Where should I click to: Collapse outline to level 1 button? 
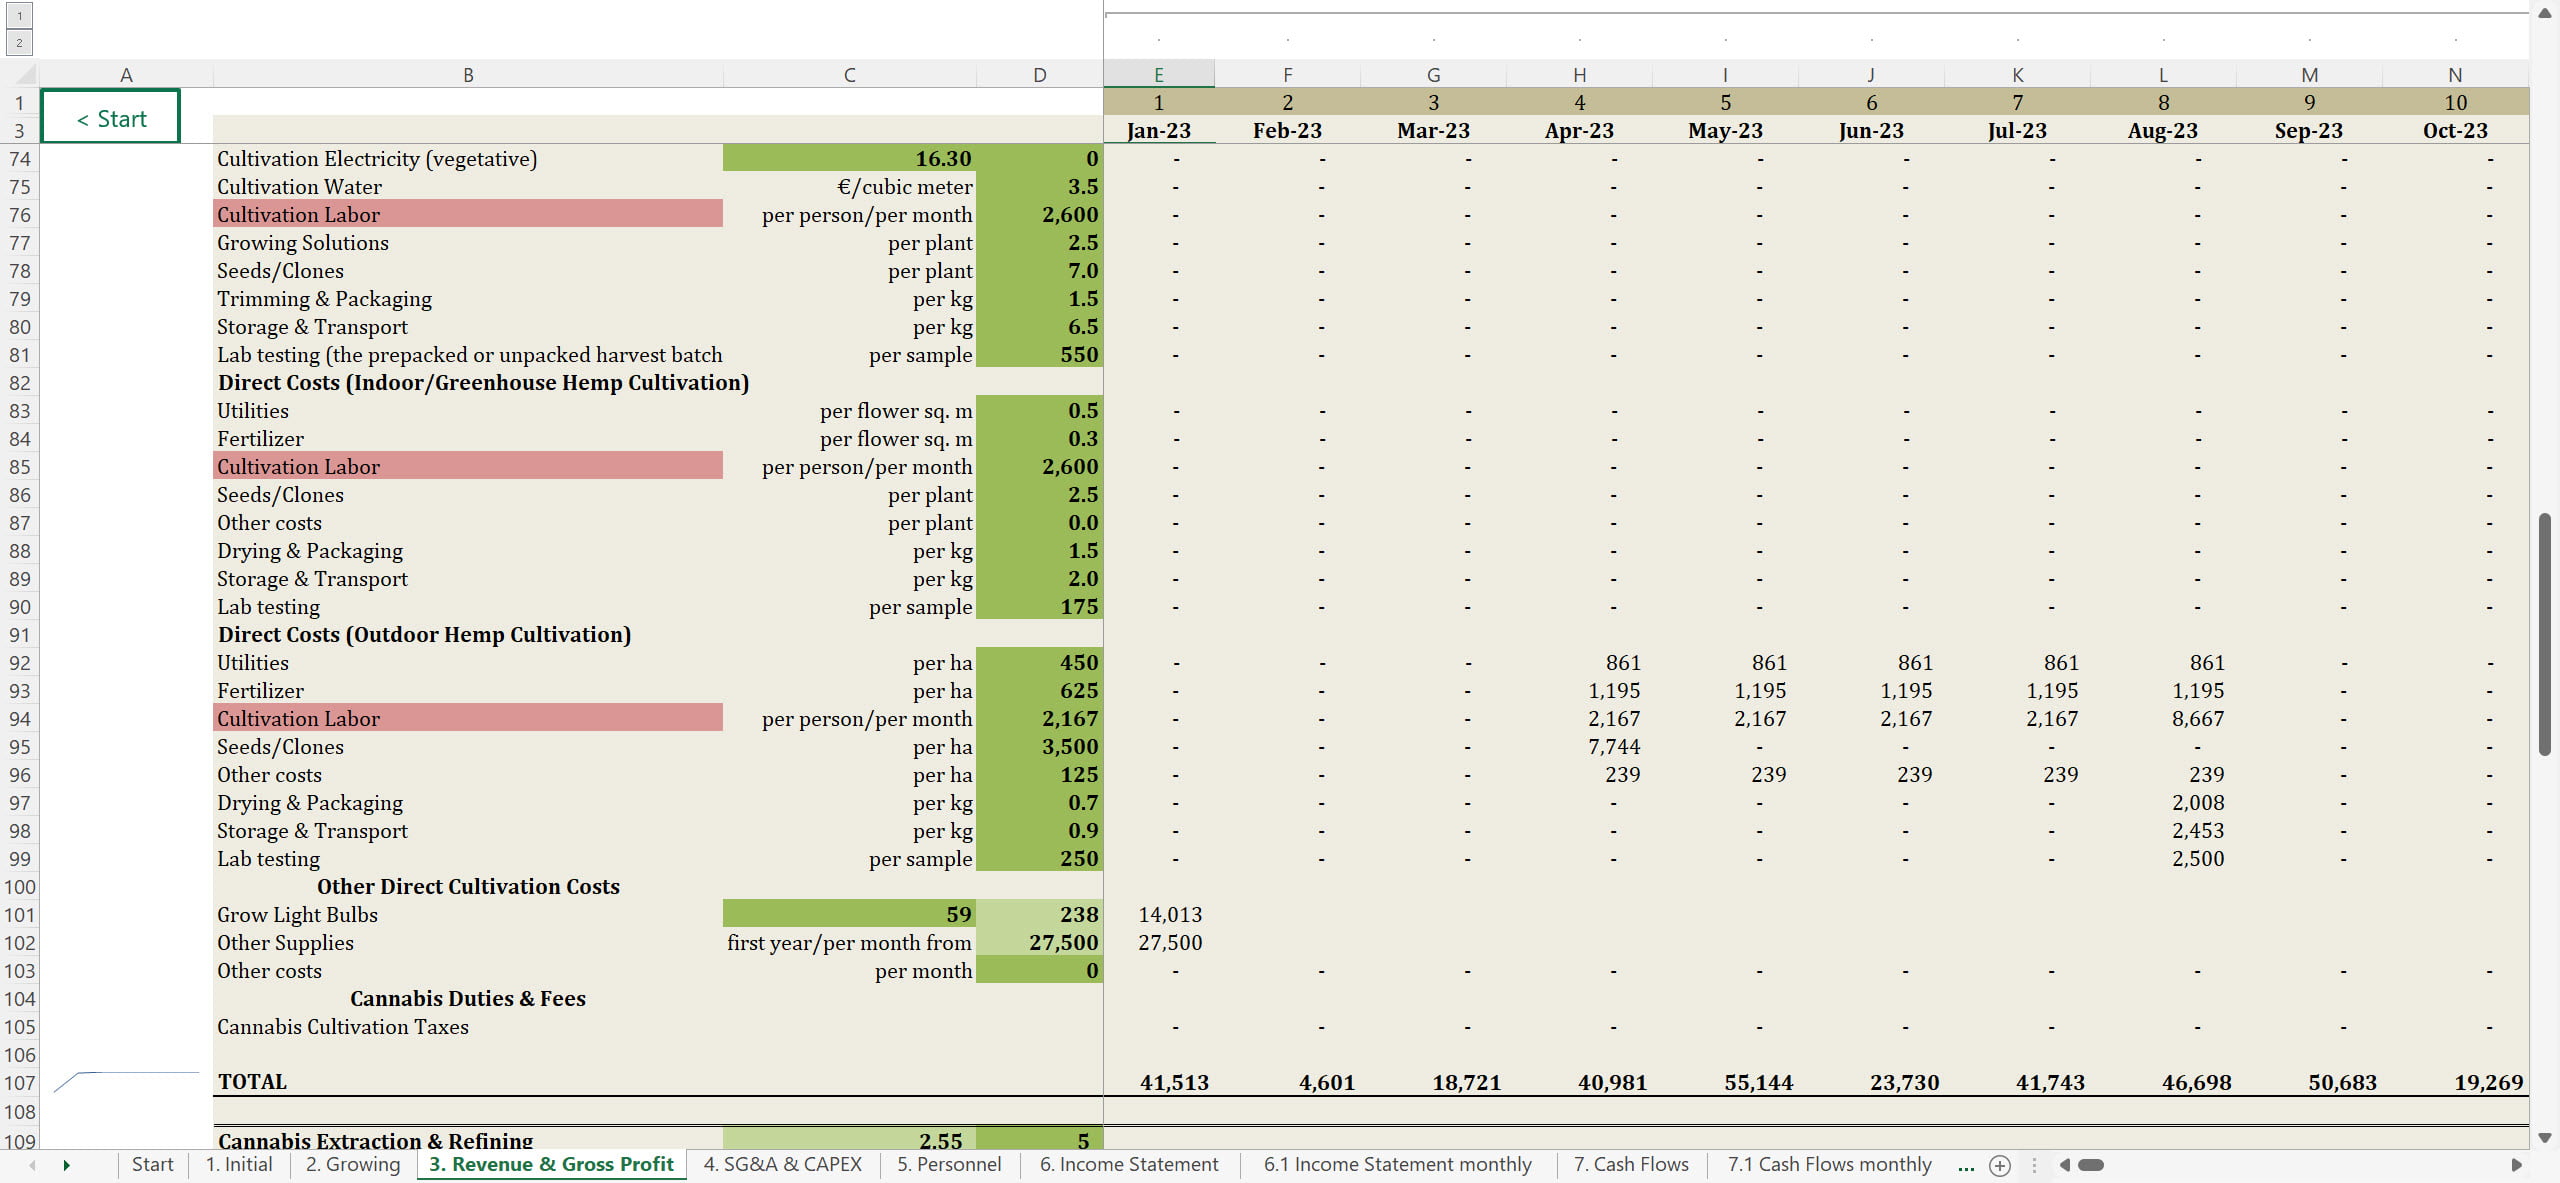tap(19, 16)
